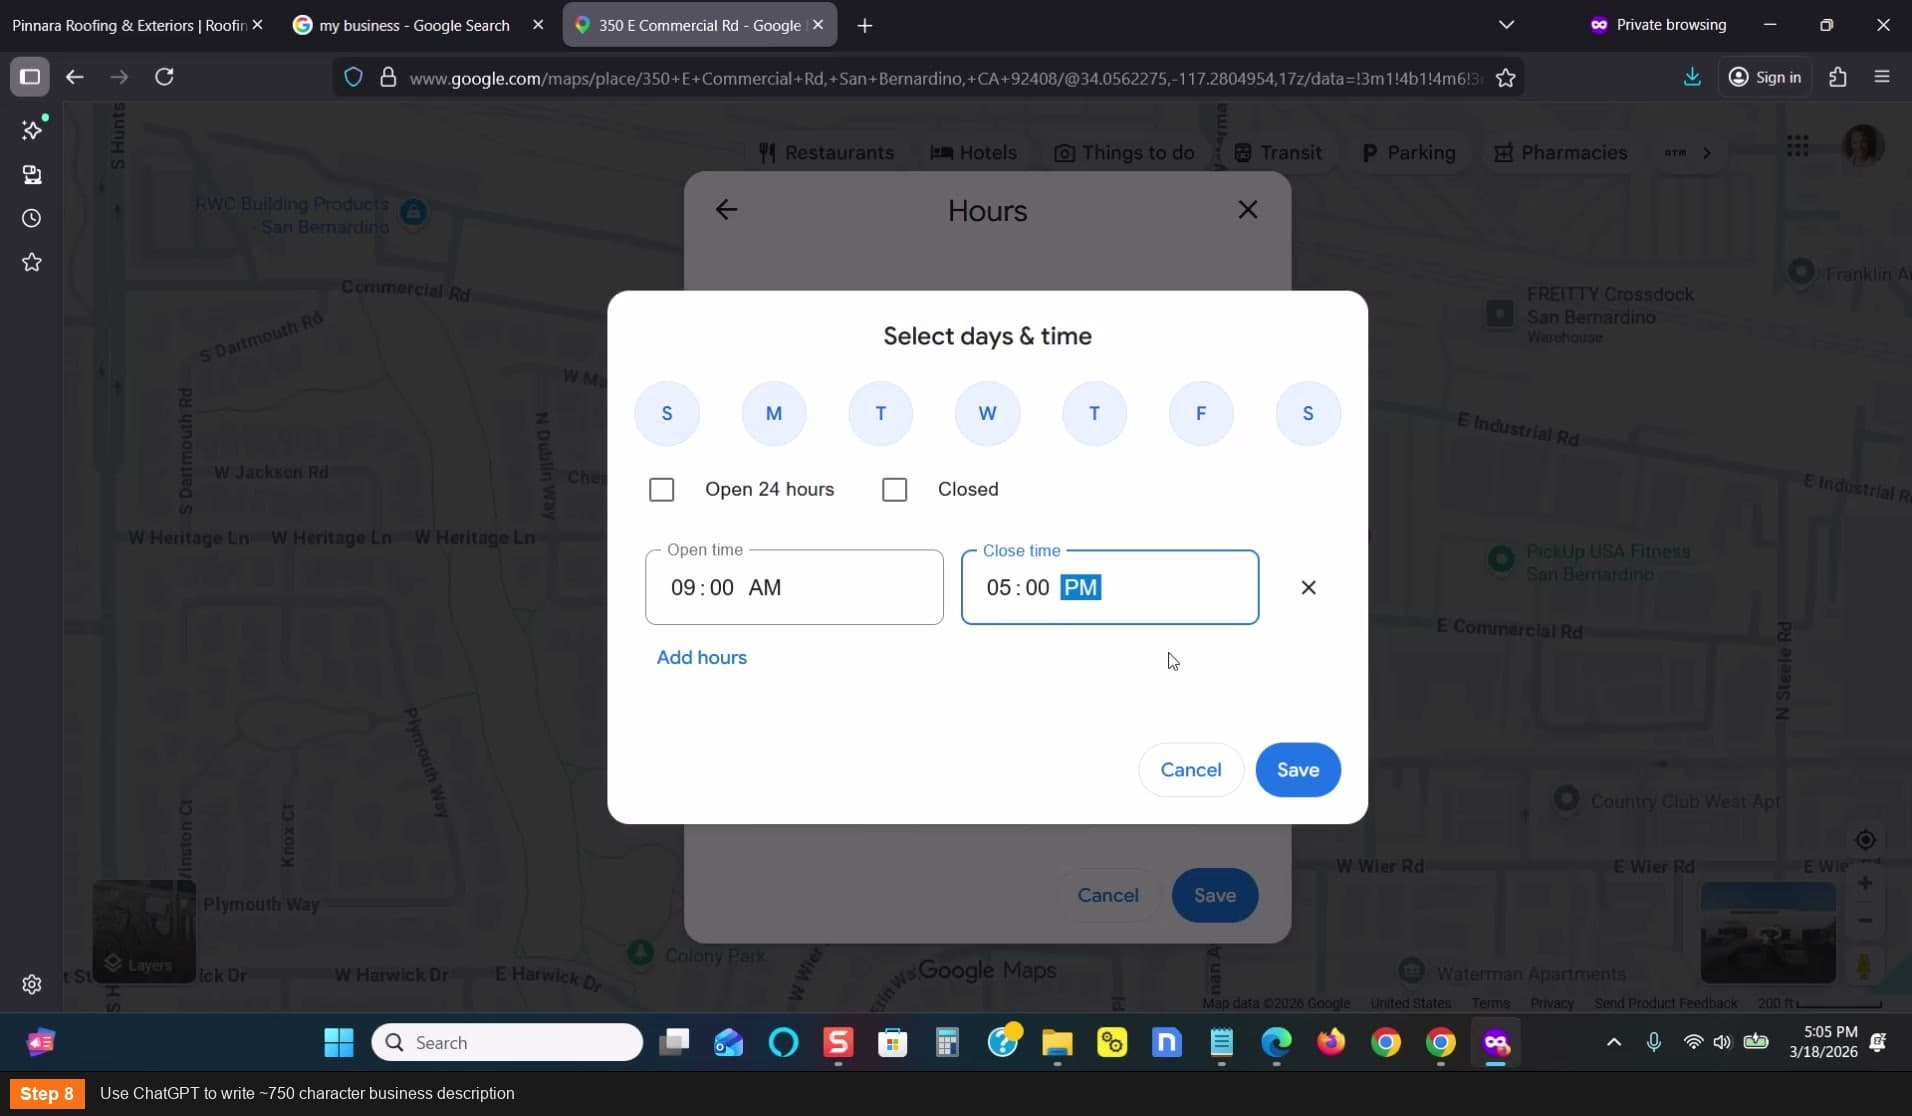Go back from the Hours panel
Screen dimensions: 1912x1116
(726, 209)
